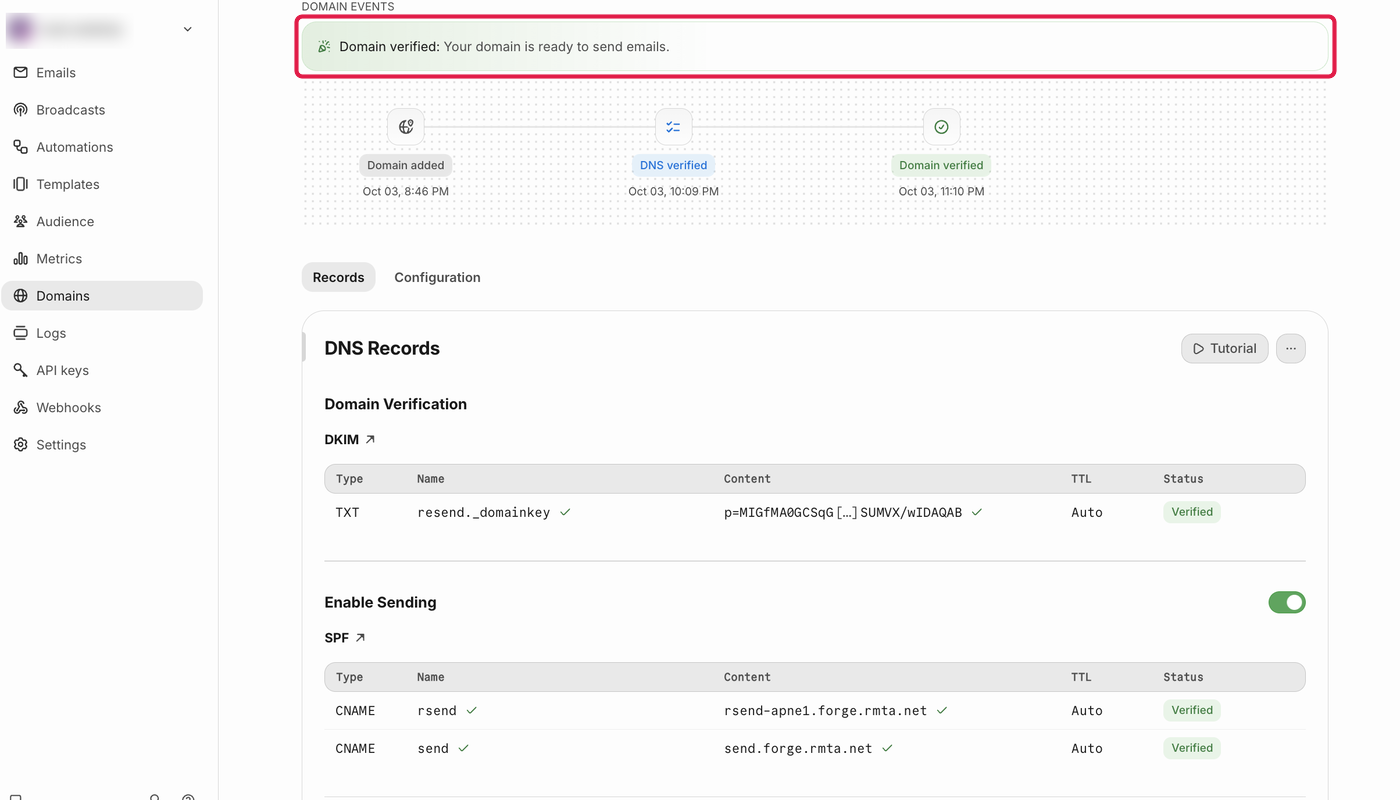
Task: Click the Templates icon in sidebar
Action: point(20,184)
